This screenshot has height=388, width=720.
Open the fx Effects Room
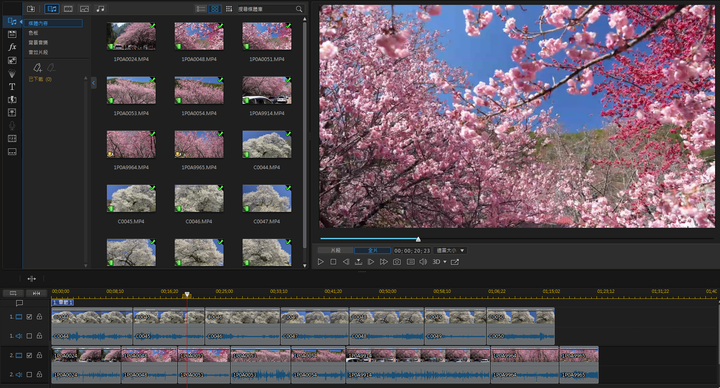click(12, 47)
